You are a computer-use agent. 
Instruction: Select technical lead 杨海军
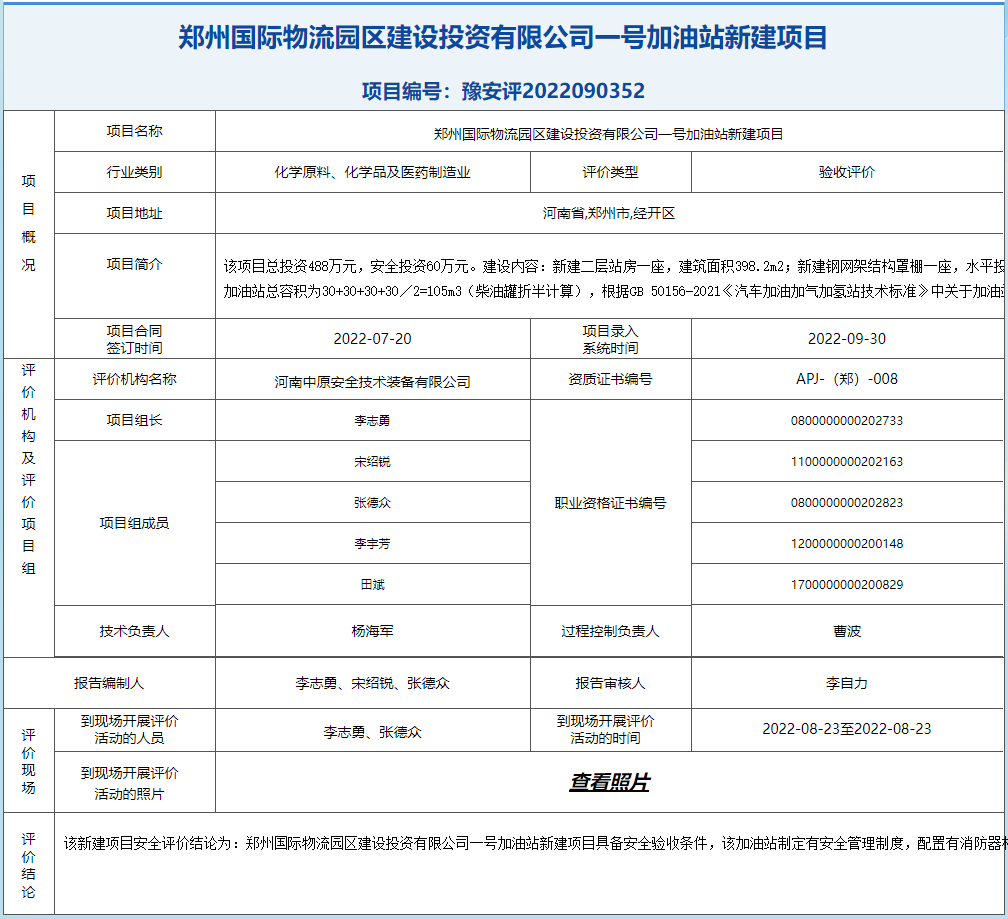[x=373, y=631]
